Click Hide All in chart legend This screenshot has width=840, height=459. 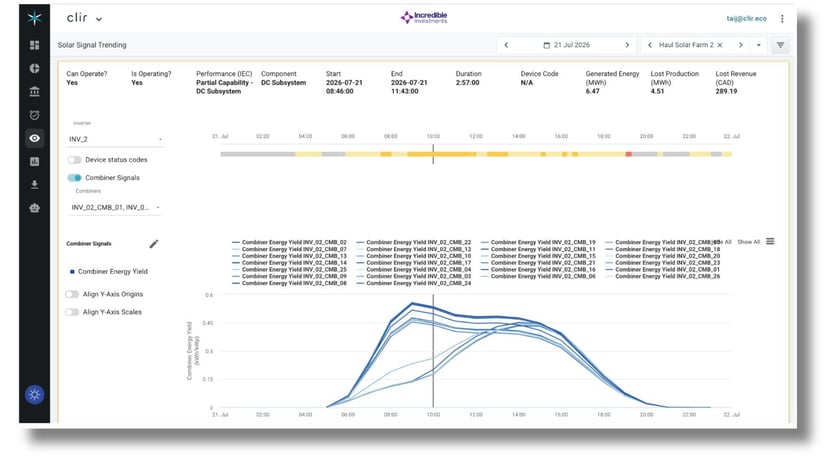(722, 242)
